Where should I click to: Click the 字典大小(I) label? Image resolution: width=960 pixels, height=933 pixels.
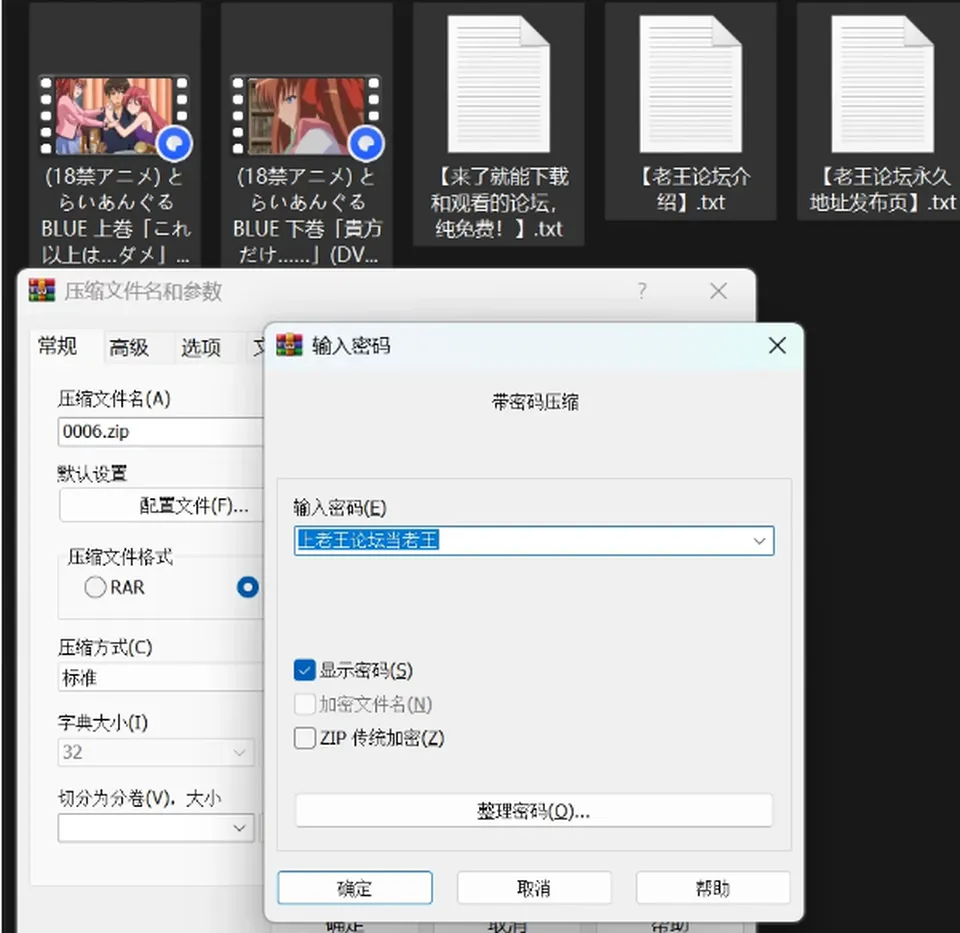click(103, 723)
